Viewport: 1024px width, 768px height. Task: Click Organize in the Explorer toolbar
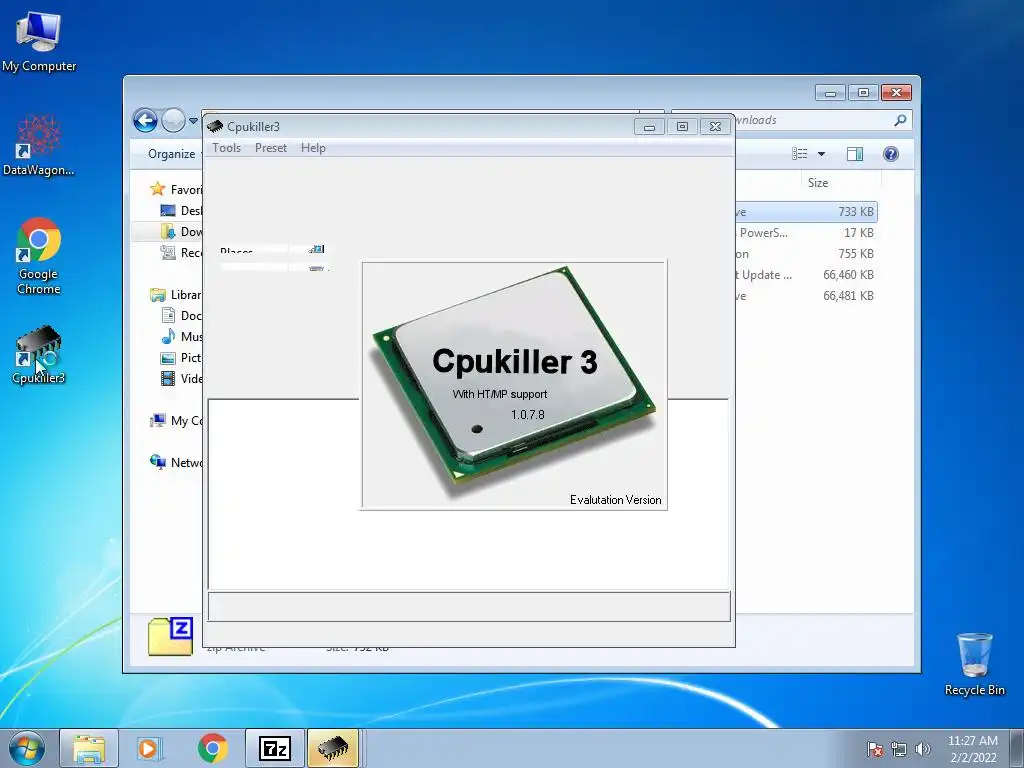click(172, 154)
